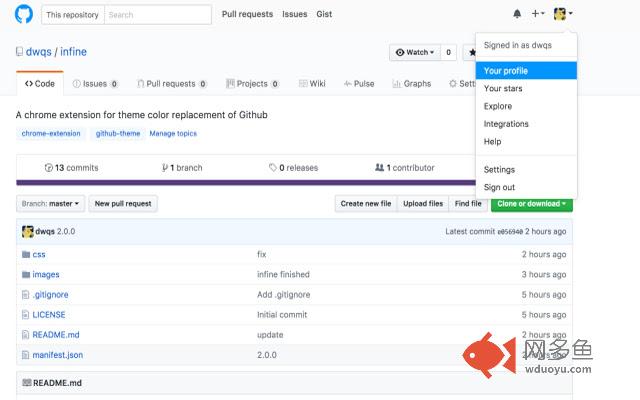
Task: Open the .gitignore file link
Action: 50,295
